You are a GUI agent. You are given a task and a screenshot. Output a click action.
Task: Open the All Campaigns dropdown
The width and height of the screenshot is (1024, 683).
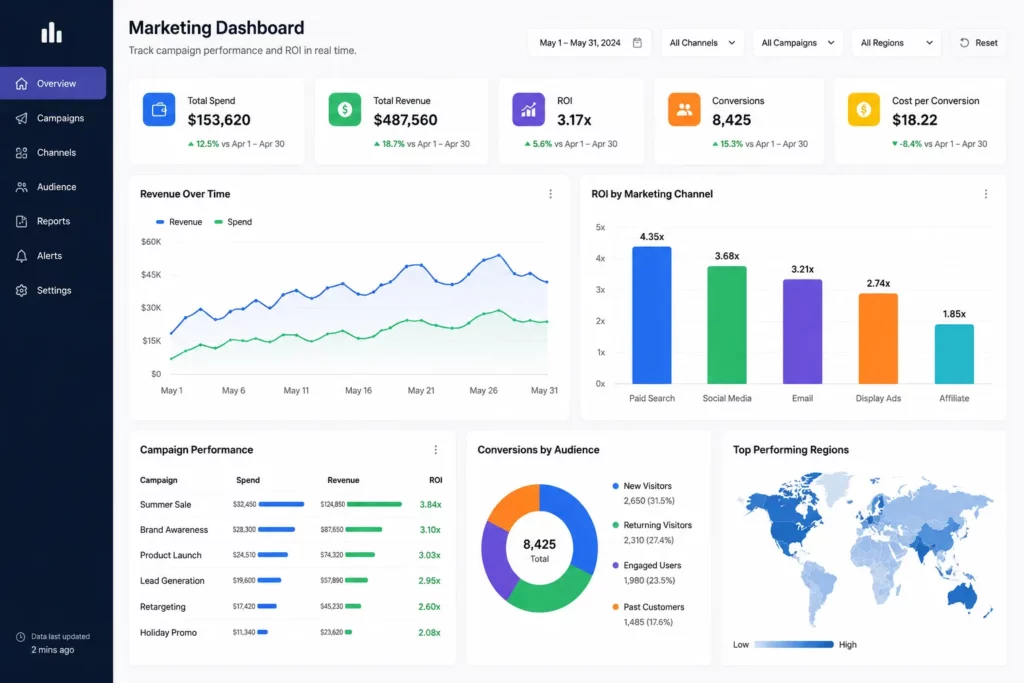point(797,42)
